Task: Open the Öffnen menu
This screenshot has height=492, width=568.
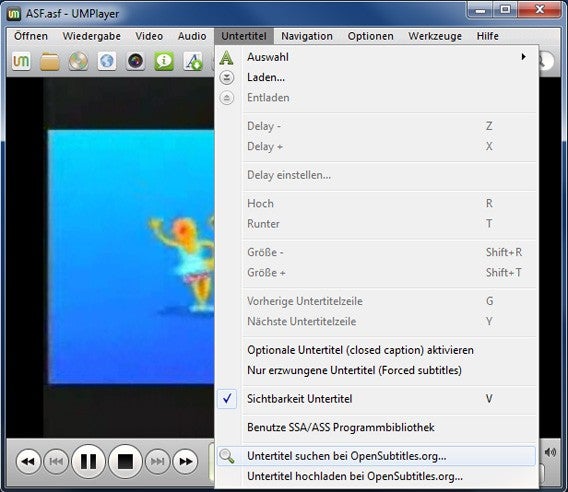Action: (31, 36)
